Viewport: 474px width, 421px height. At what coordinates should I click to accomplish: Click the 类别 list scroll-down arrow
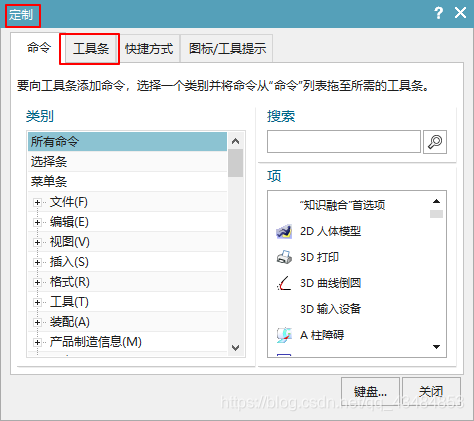(x=236, y=348)
